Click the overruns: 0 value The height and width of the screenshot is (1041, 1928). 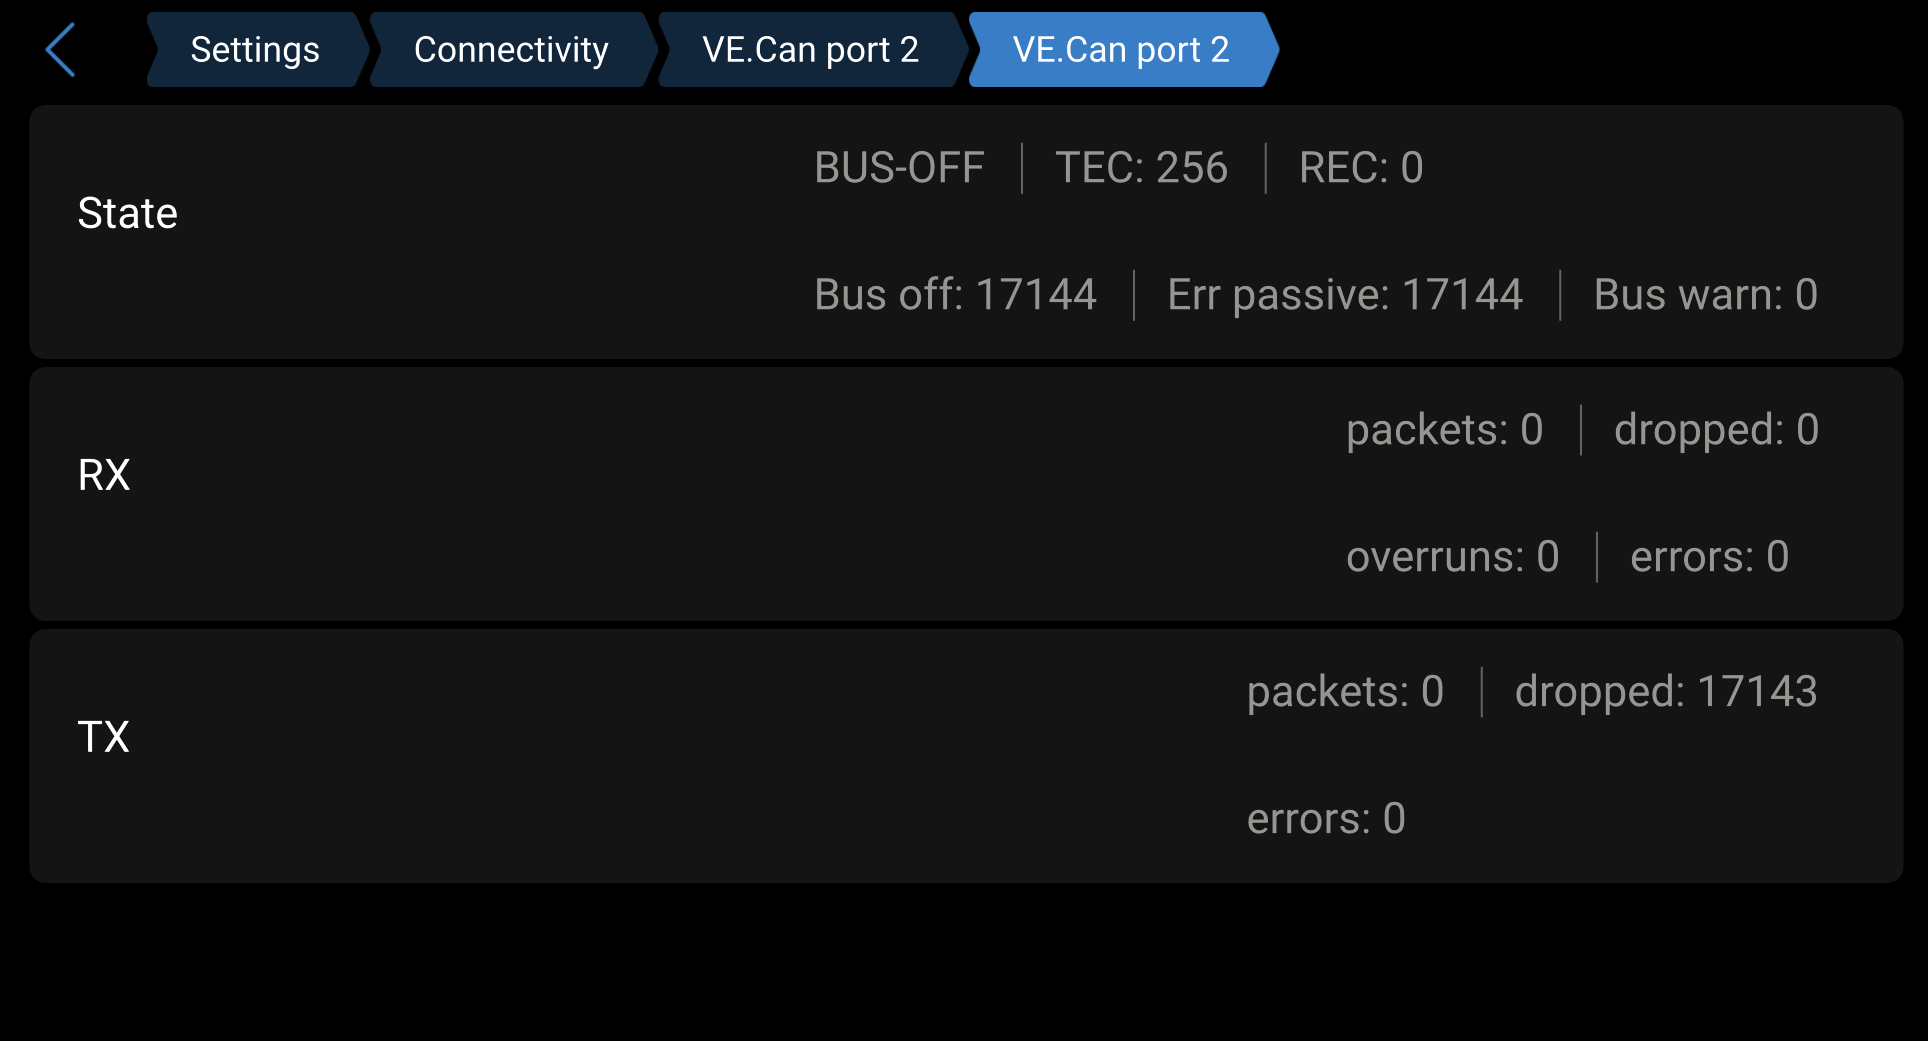tap(1452, 557)
